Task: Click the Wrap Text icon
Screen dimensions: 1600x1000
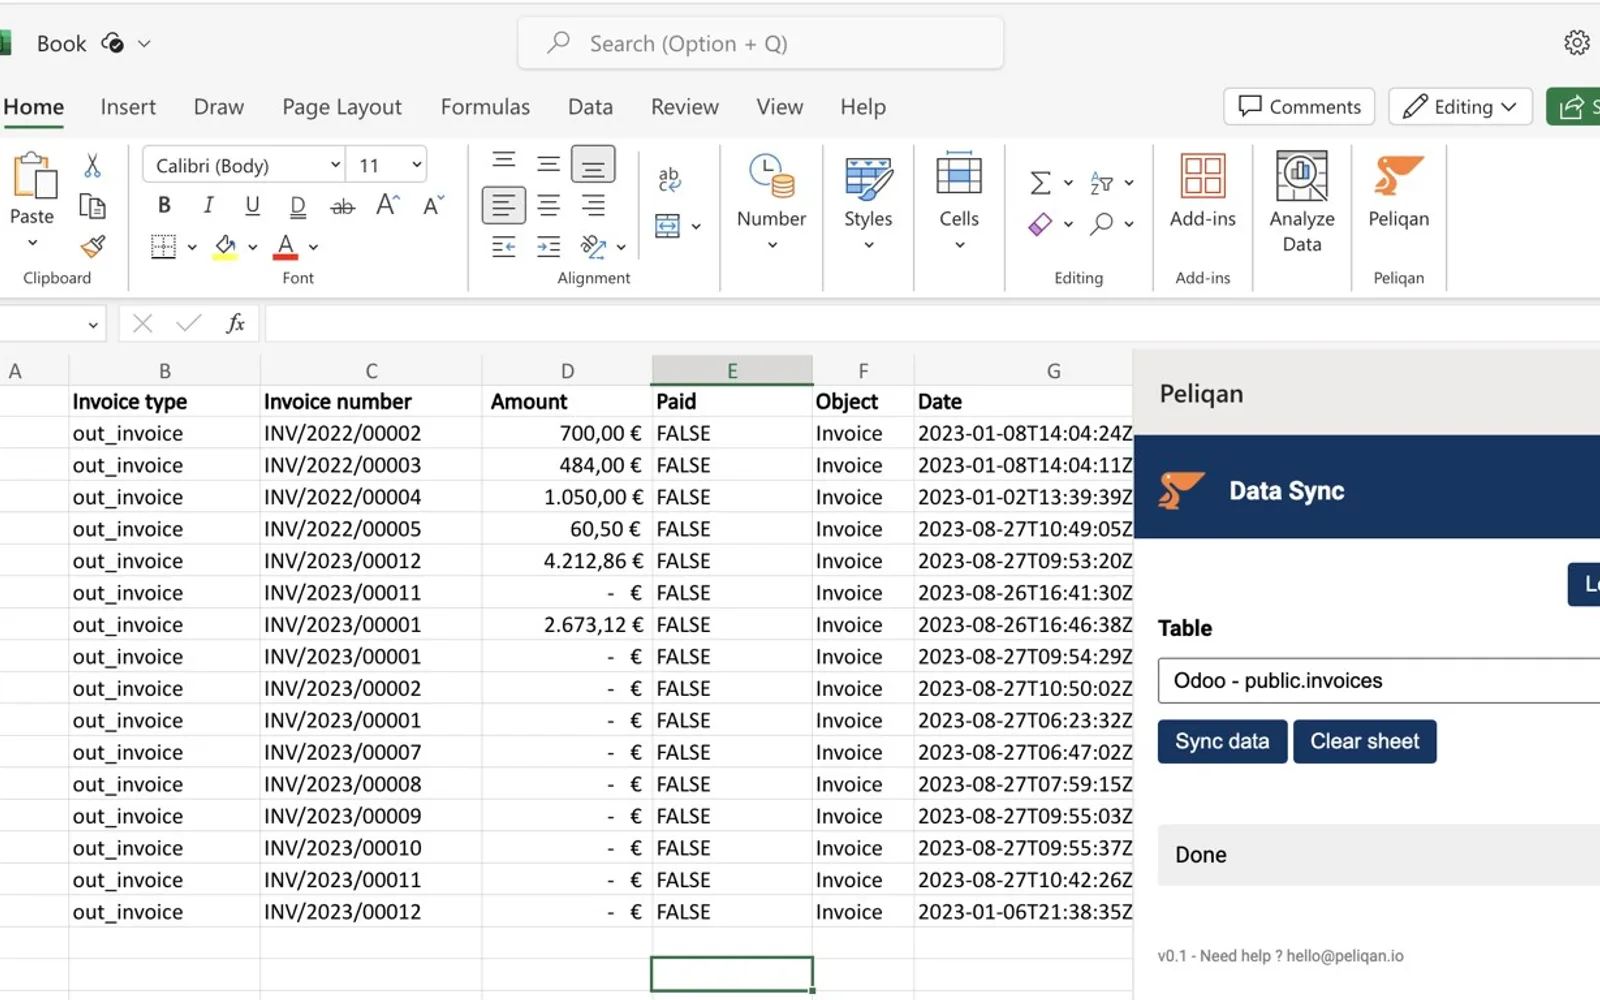Action: [669, 179]
